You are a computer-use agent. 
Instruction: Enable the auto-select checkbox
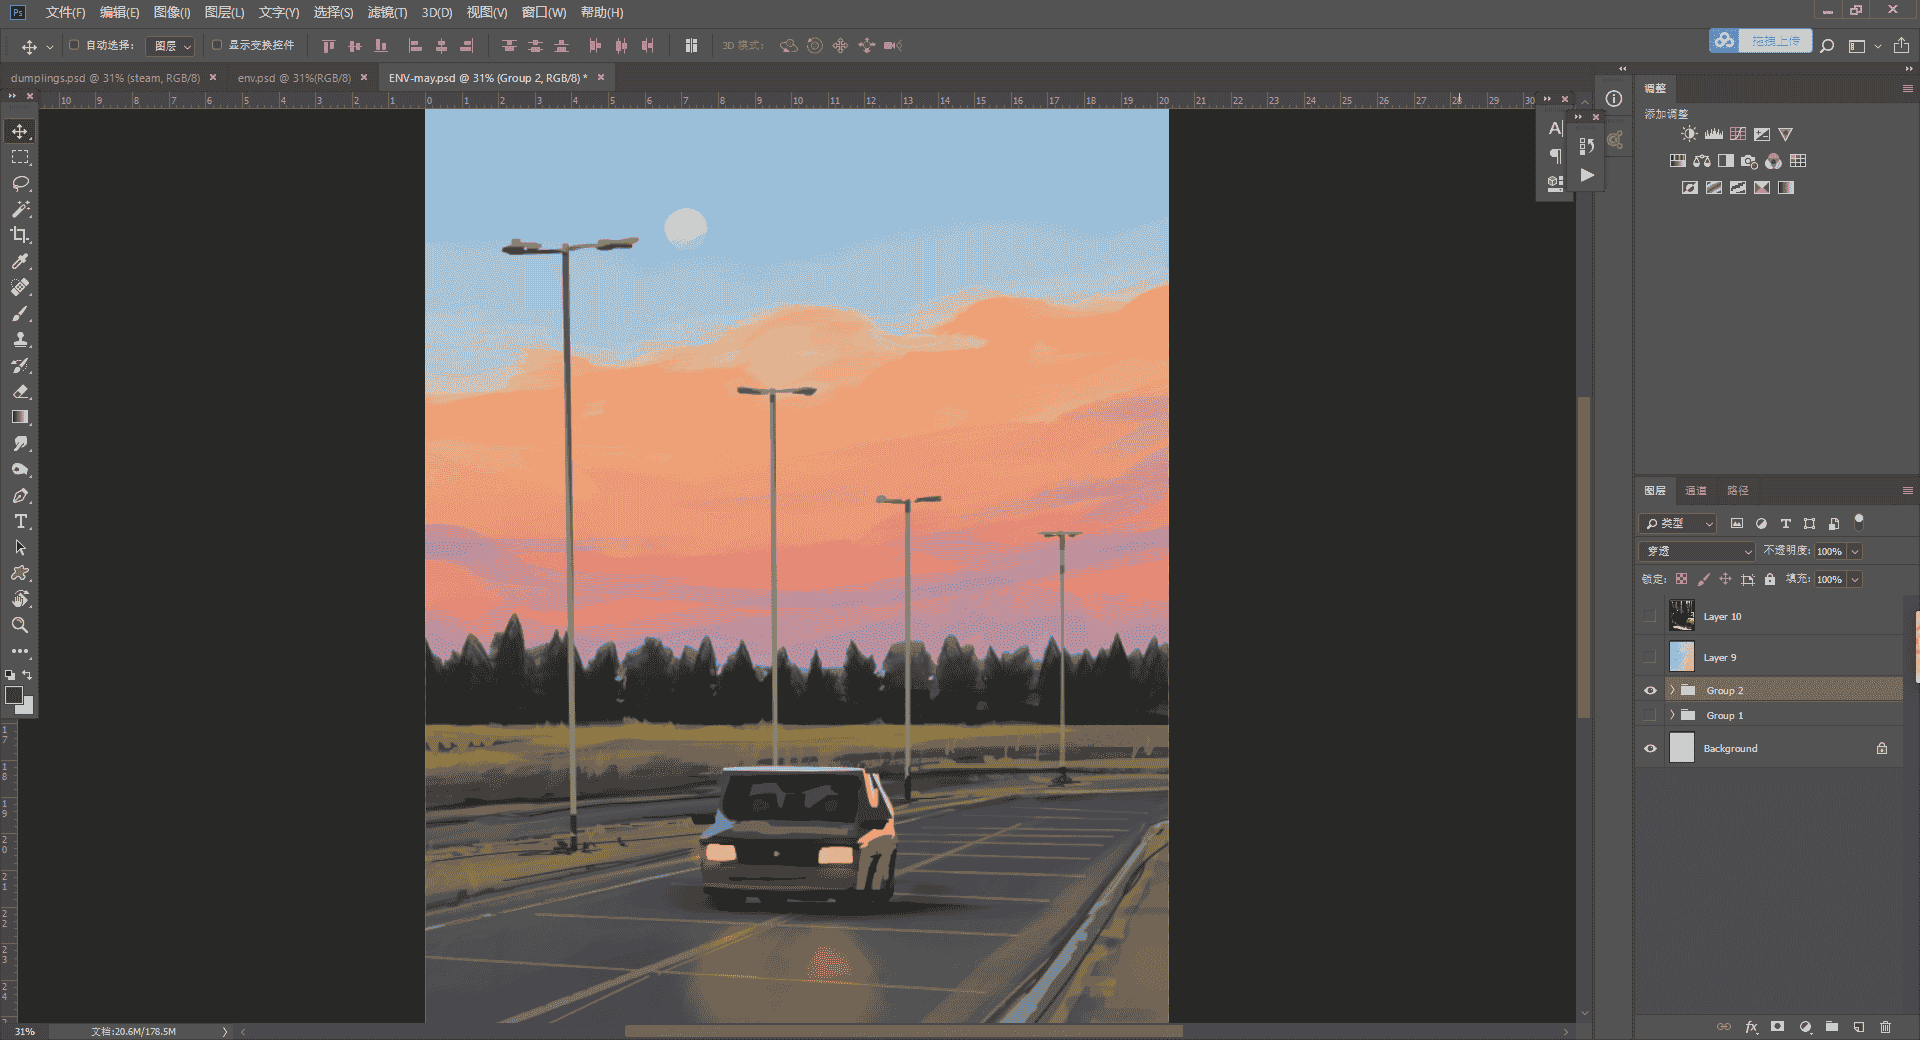coord(74,45)
